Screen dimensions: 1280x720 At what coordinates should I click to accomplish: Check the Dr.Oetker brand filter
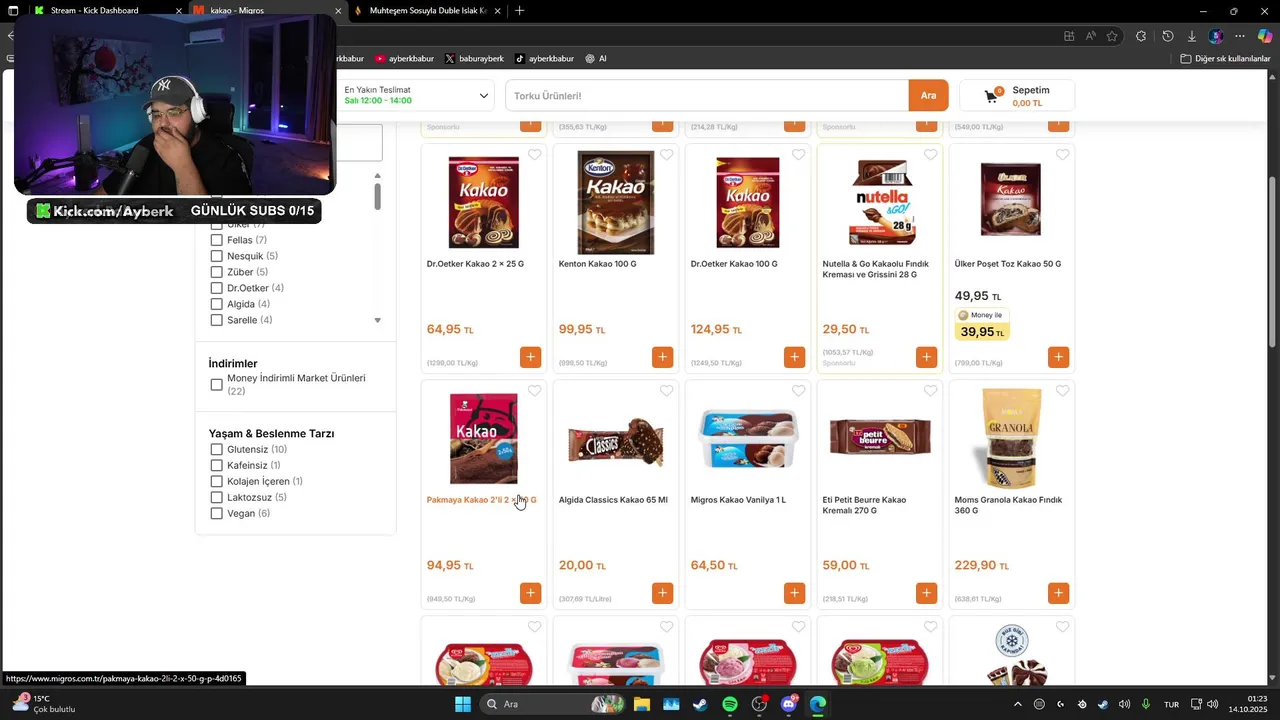216,288
